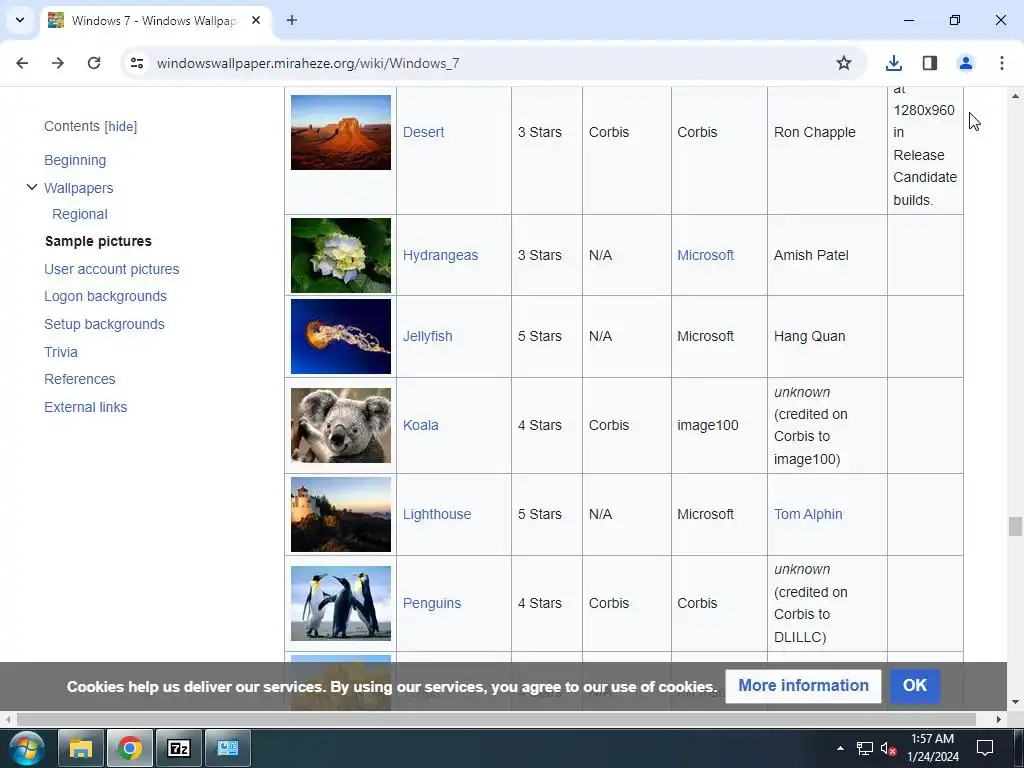Accept cookies with OK button
Screen dimensions: 1024x768
(x=915, y=686)
